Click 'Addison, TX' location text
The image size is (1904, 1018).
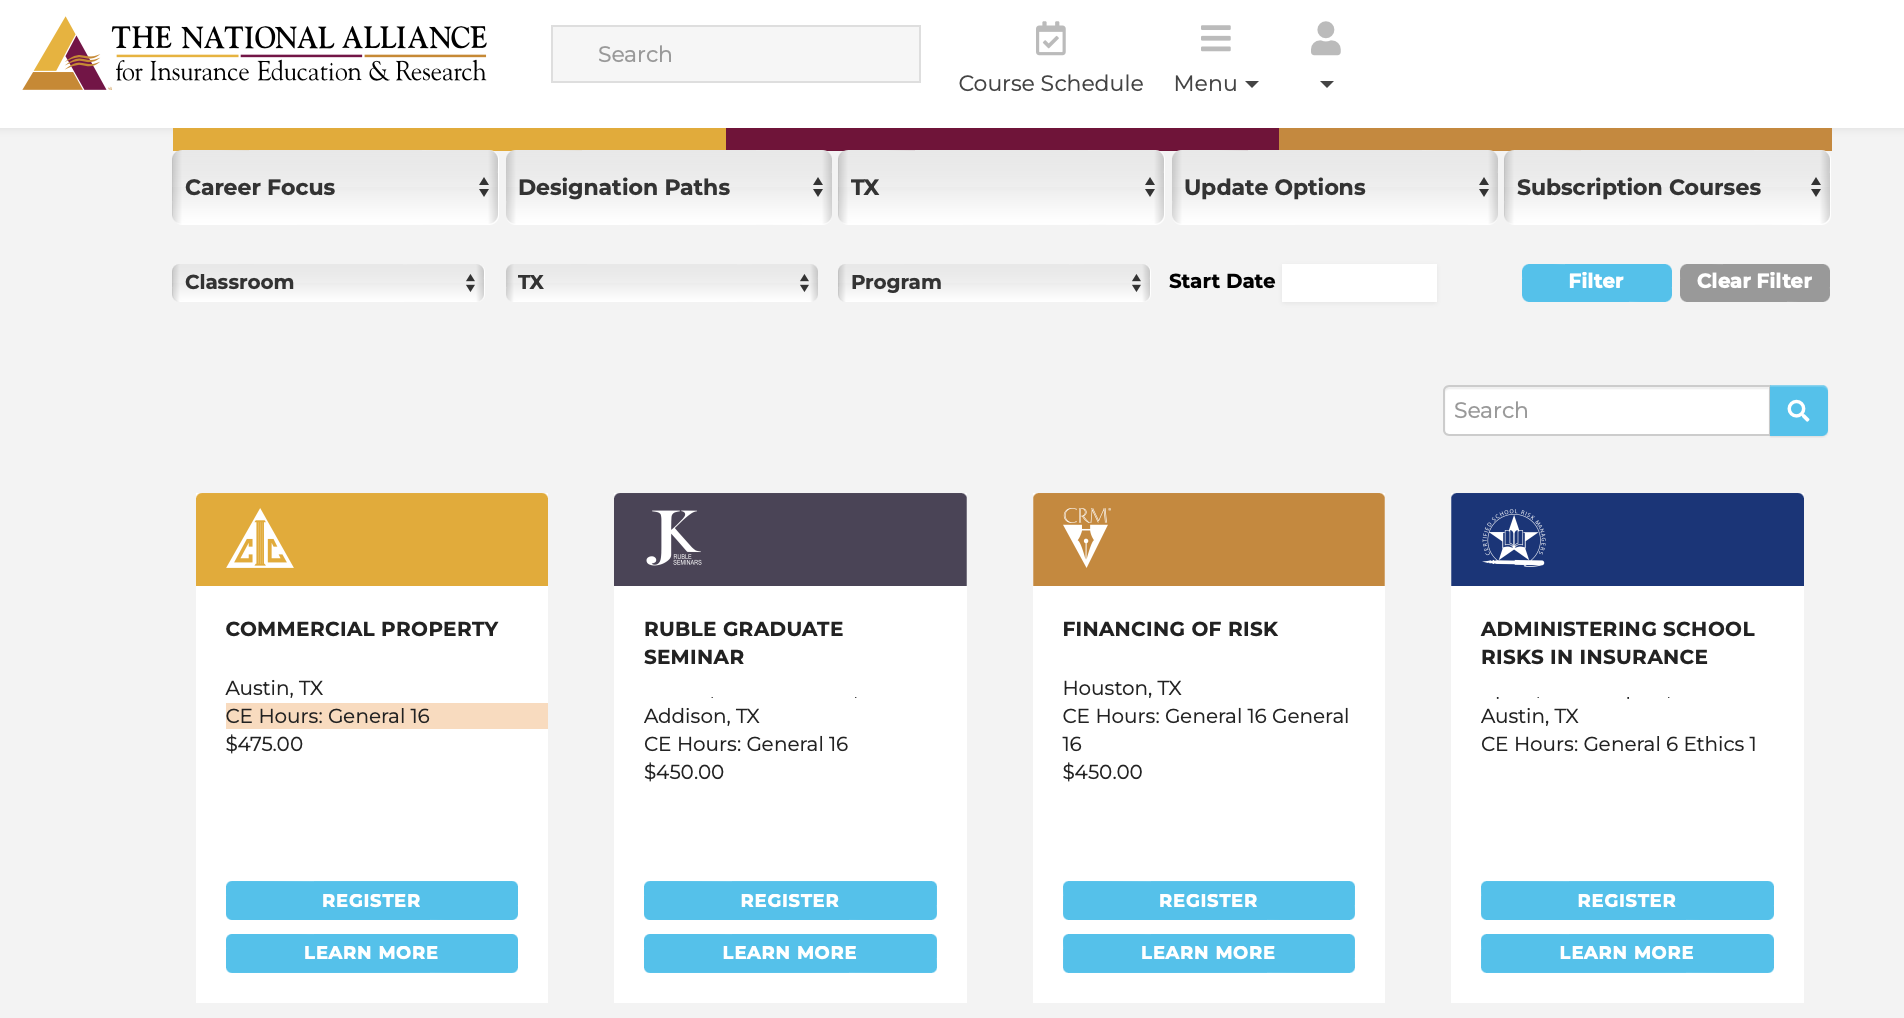(x=702, y=716)
